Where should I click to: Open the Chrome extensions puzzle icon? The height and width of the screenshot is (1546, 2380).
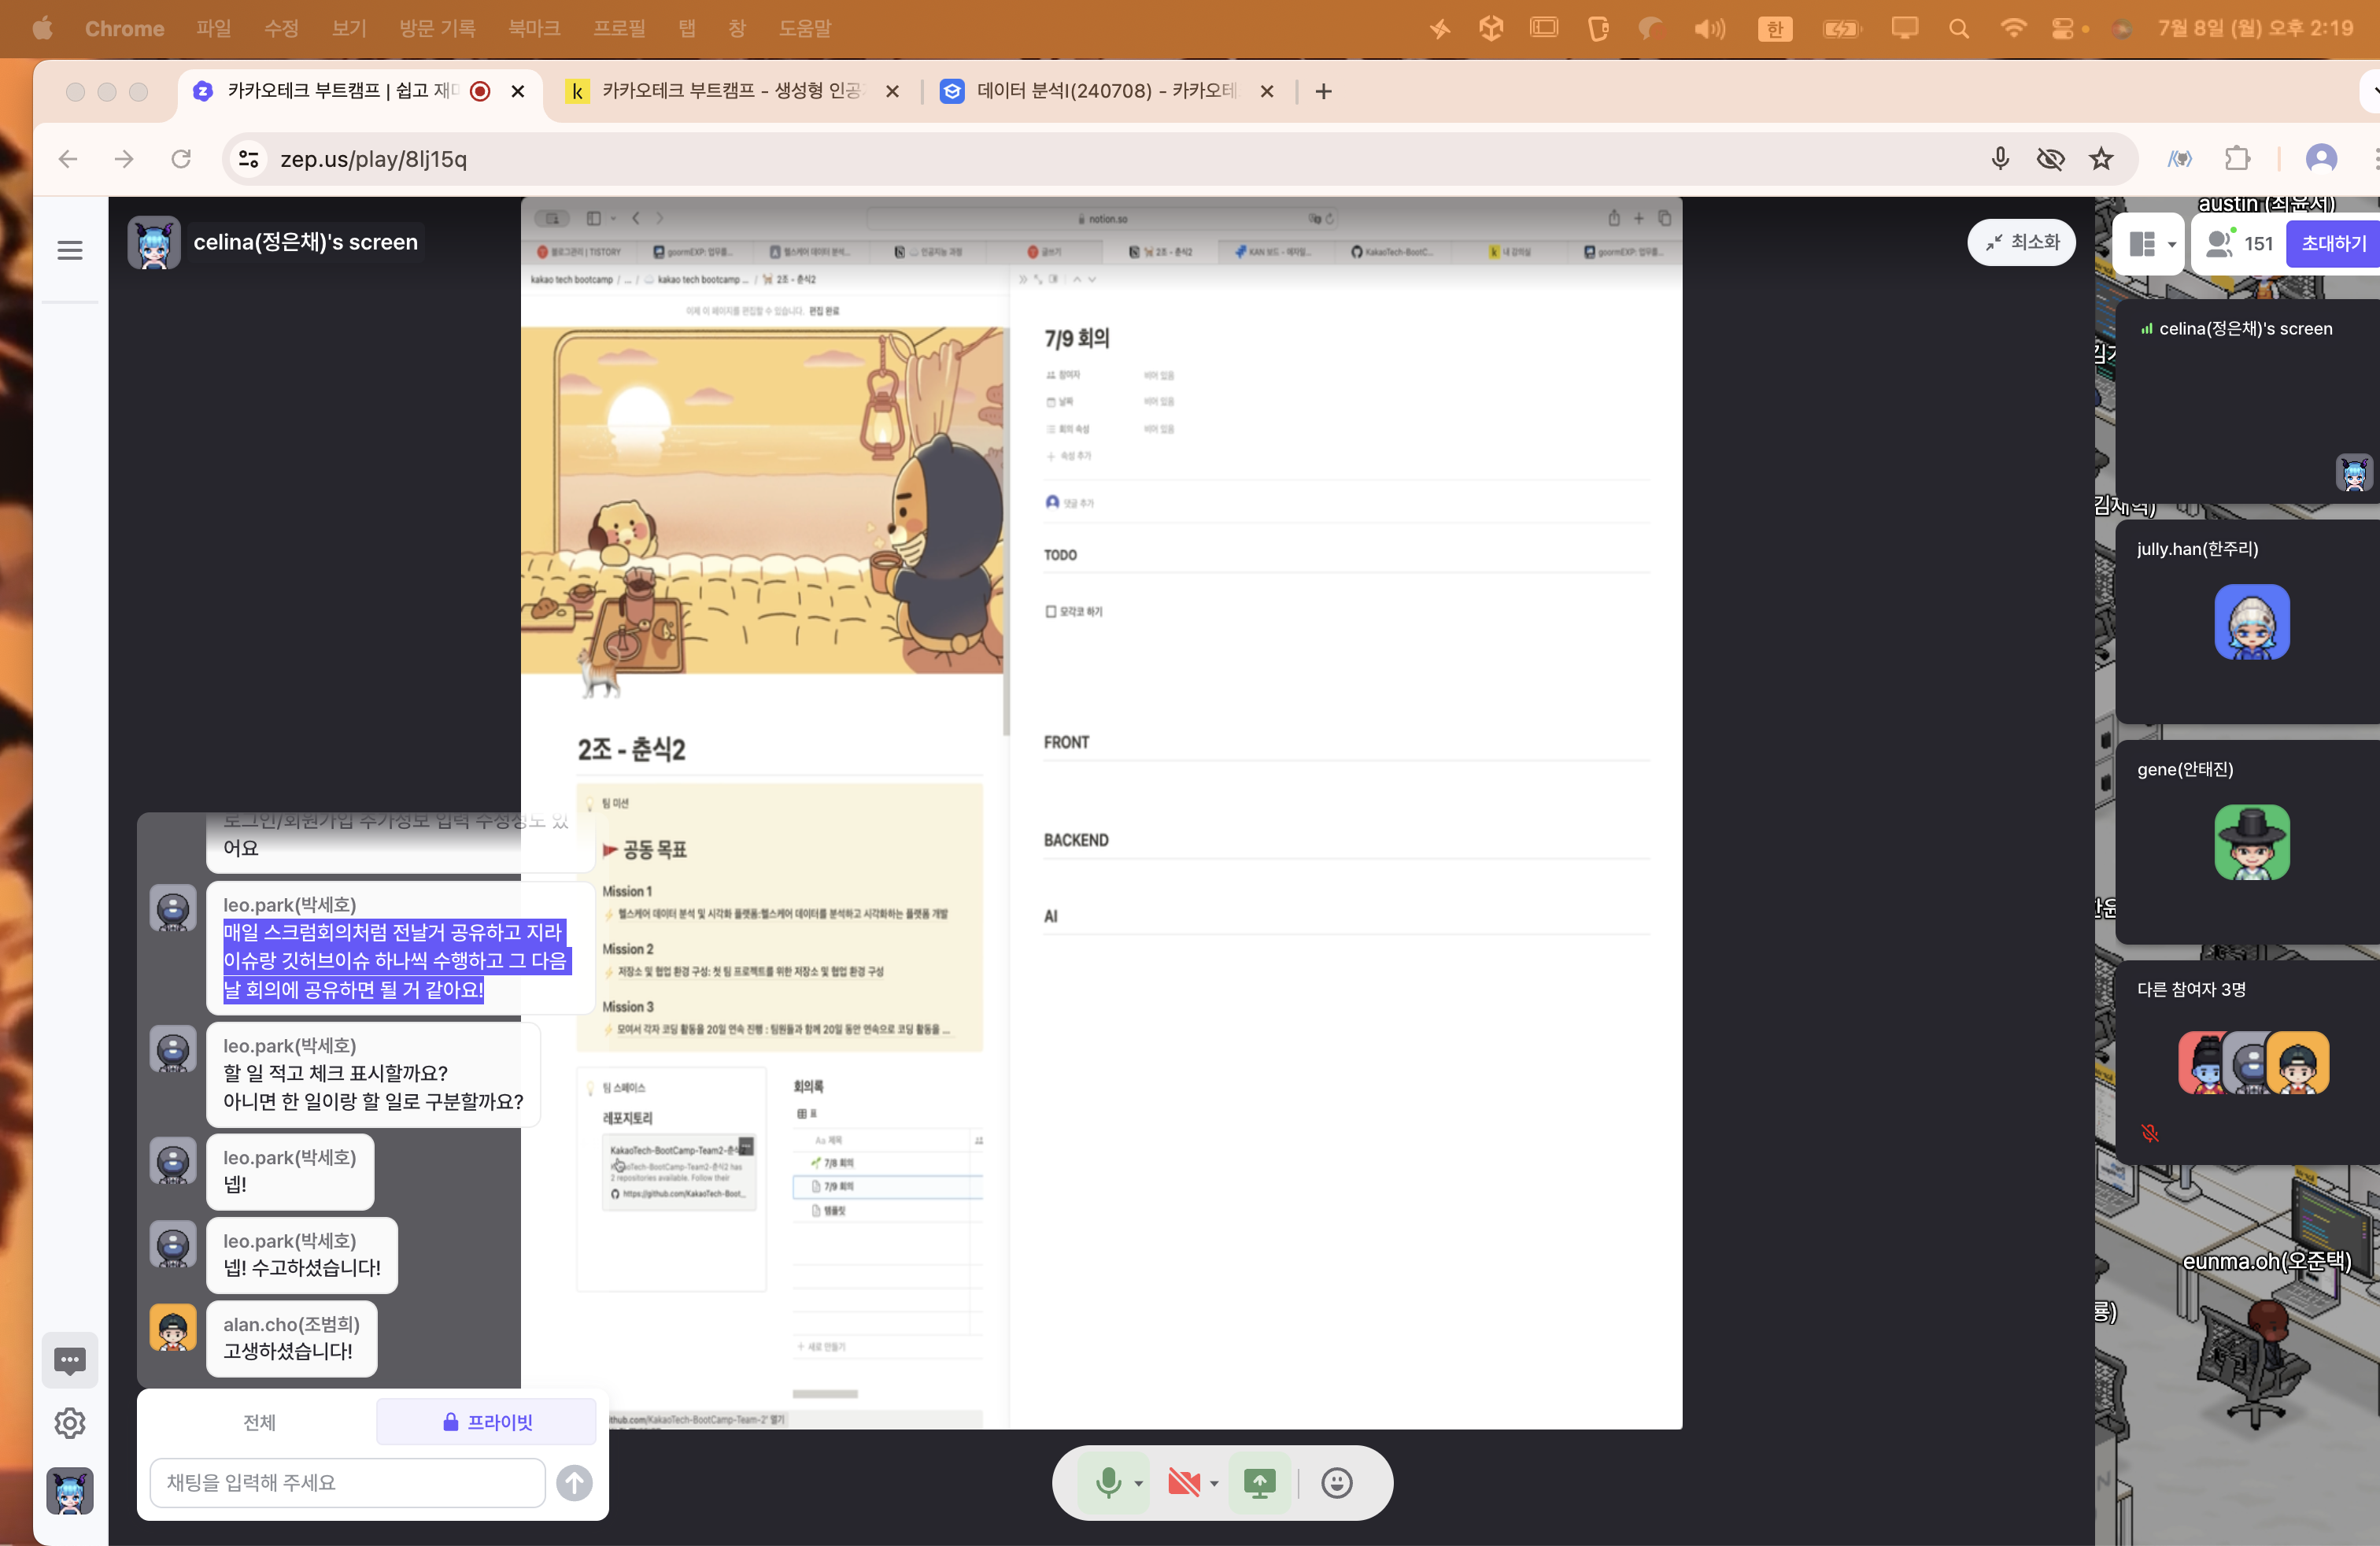[x=2237, y=159]
